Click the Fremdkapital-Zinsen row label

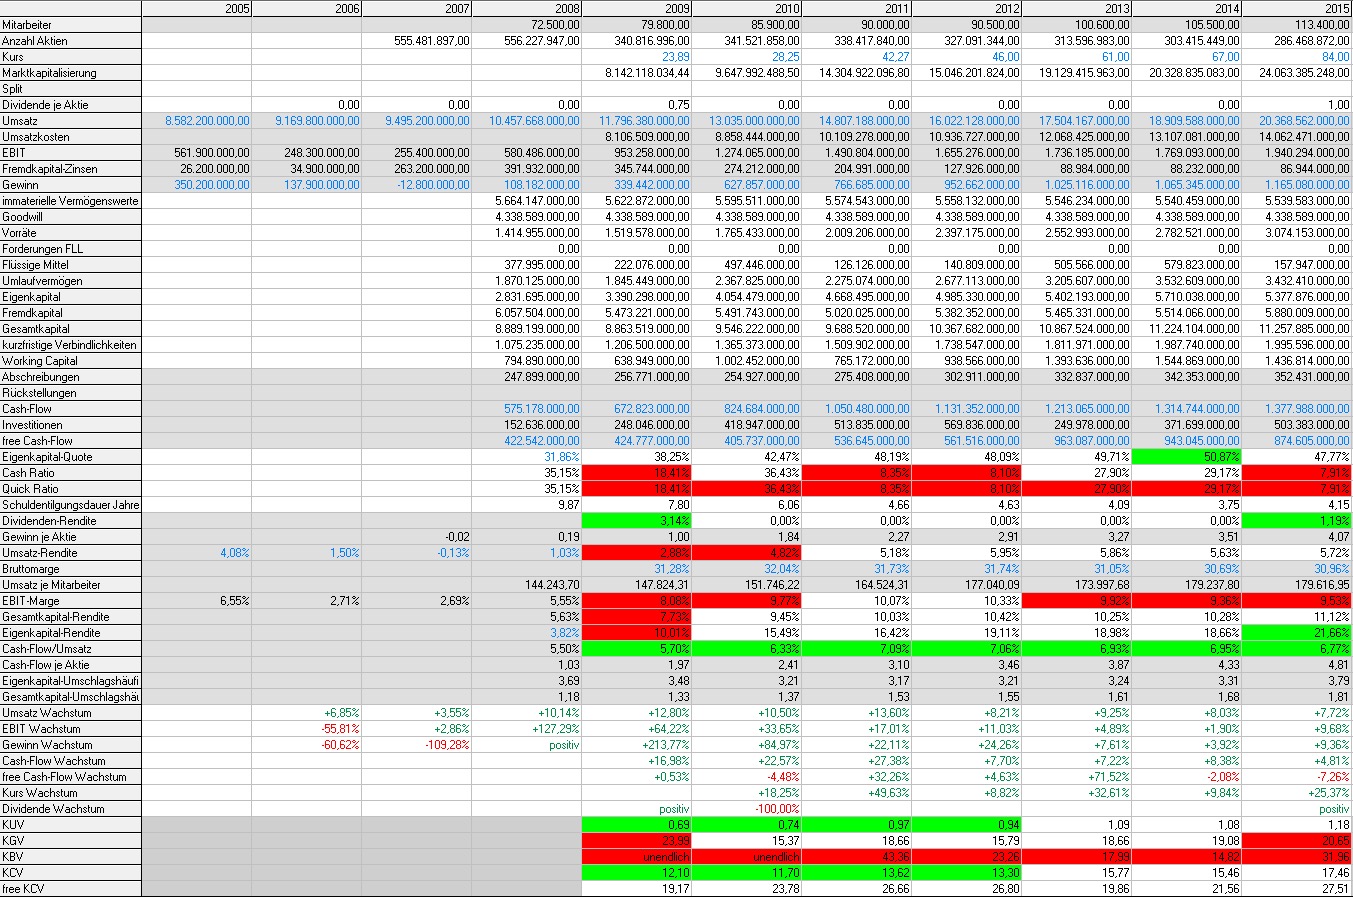pyautogui.click(x=71, y=168)
